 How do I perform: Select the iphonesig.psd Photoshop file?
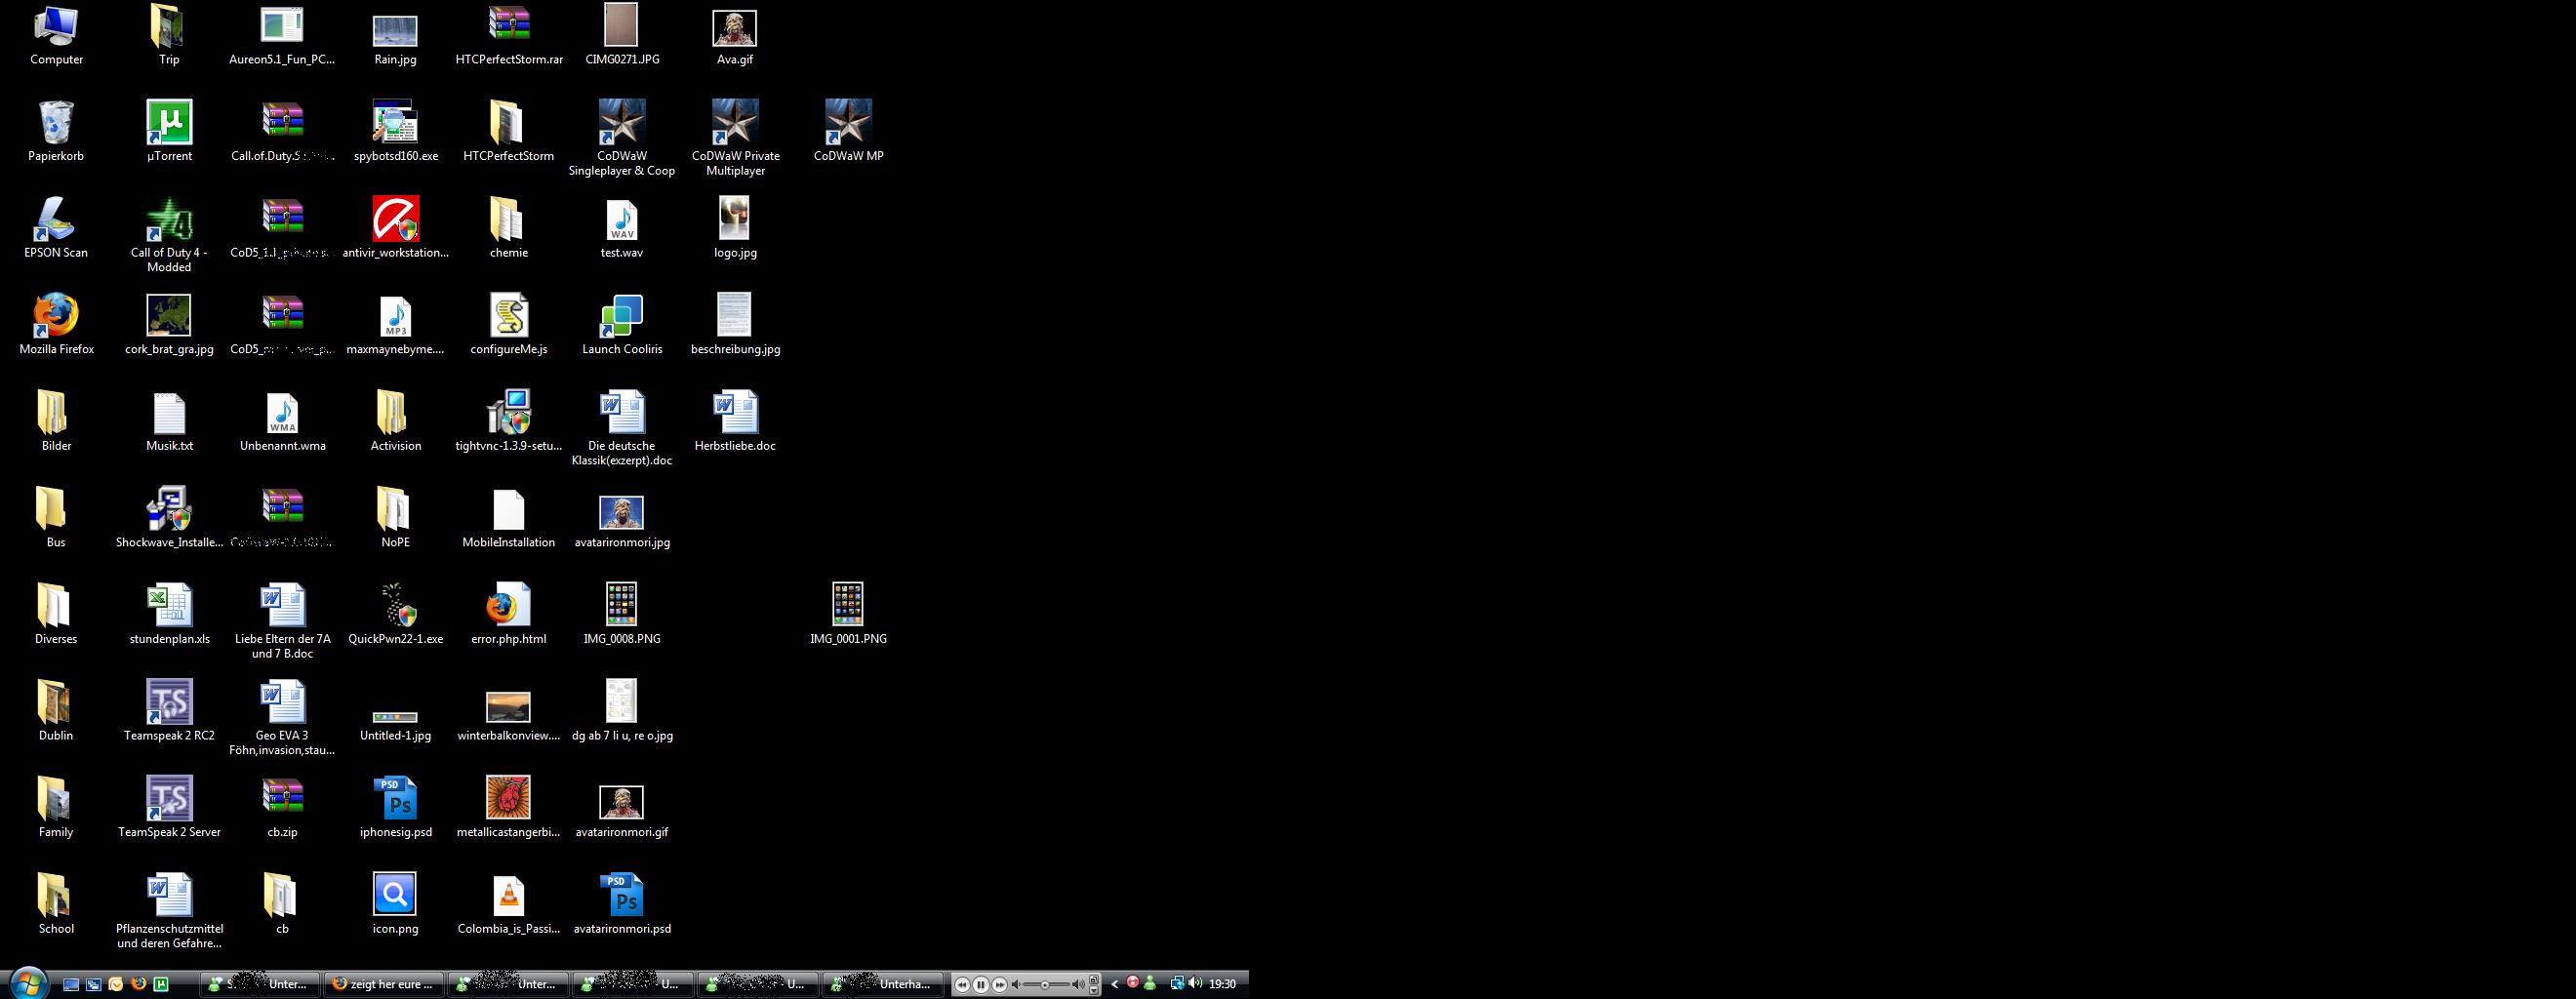point(395,799)
